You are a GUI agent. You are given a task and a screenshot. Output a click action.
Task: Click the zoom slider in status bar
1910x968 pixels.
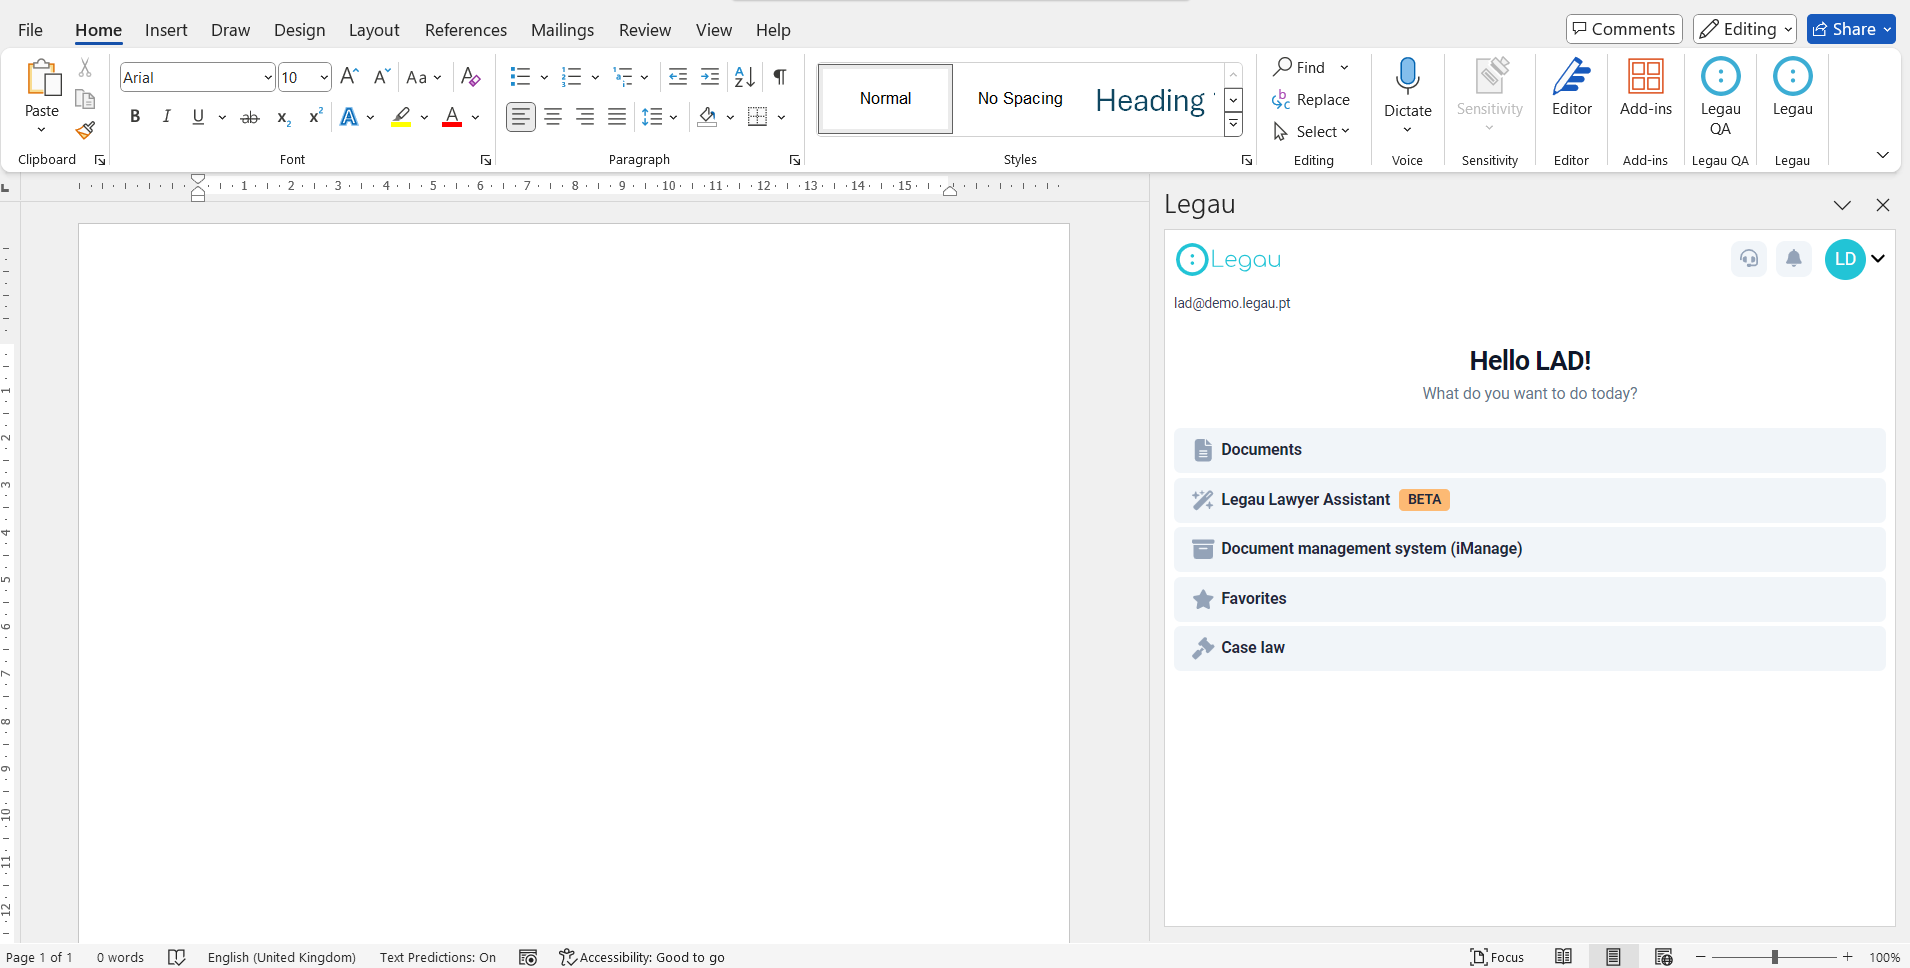tap(1774, 957)
